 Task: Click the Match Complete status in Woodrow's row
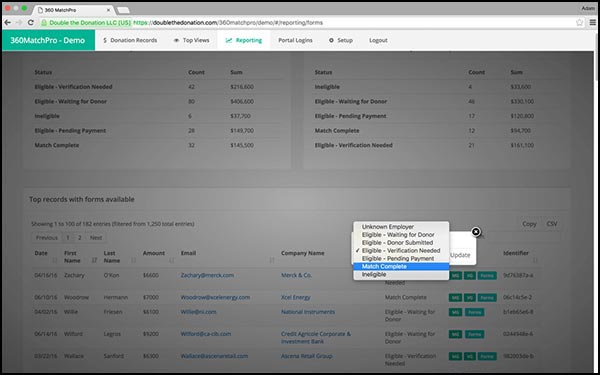[406, 297]
